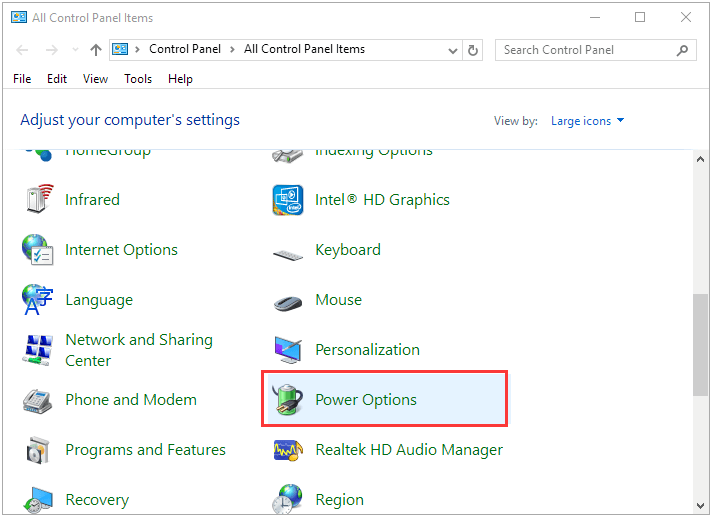This screenshot has width=711, height=517.
Task: Click the Refresh button beside address bar
Action: tap(474, 49)
